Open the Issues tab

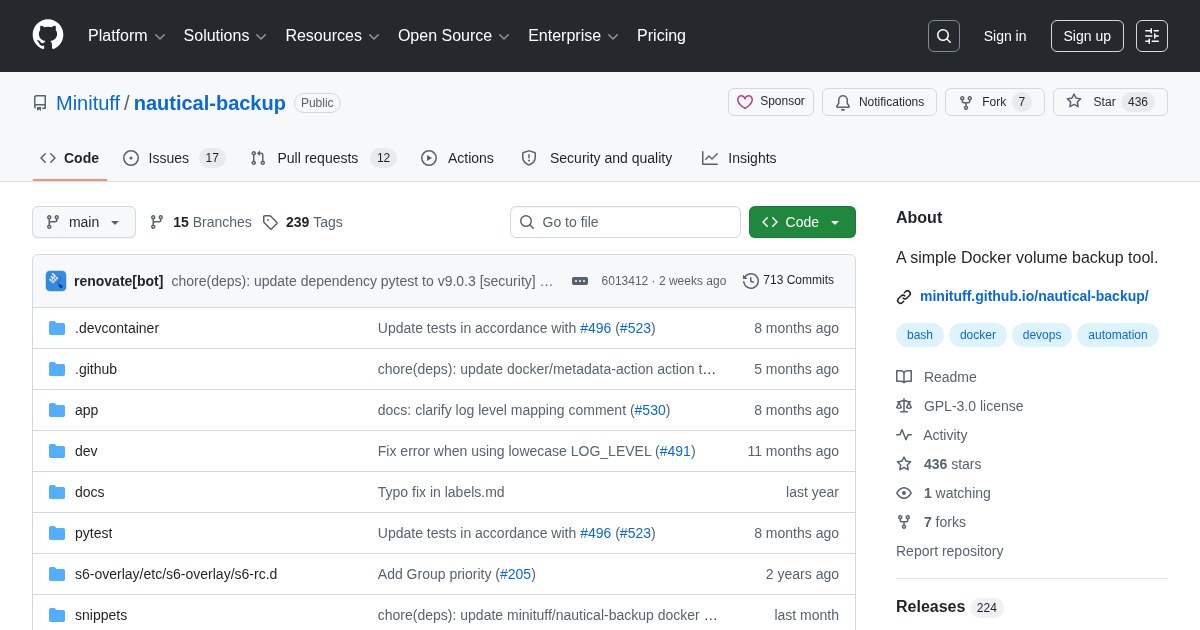point(174,158)
